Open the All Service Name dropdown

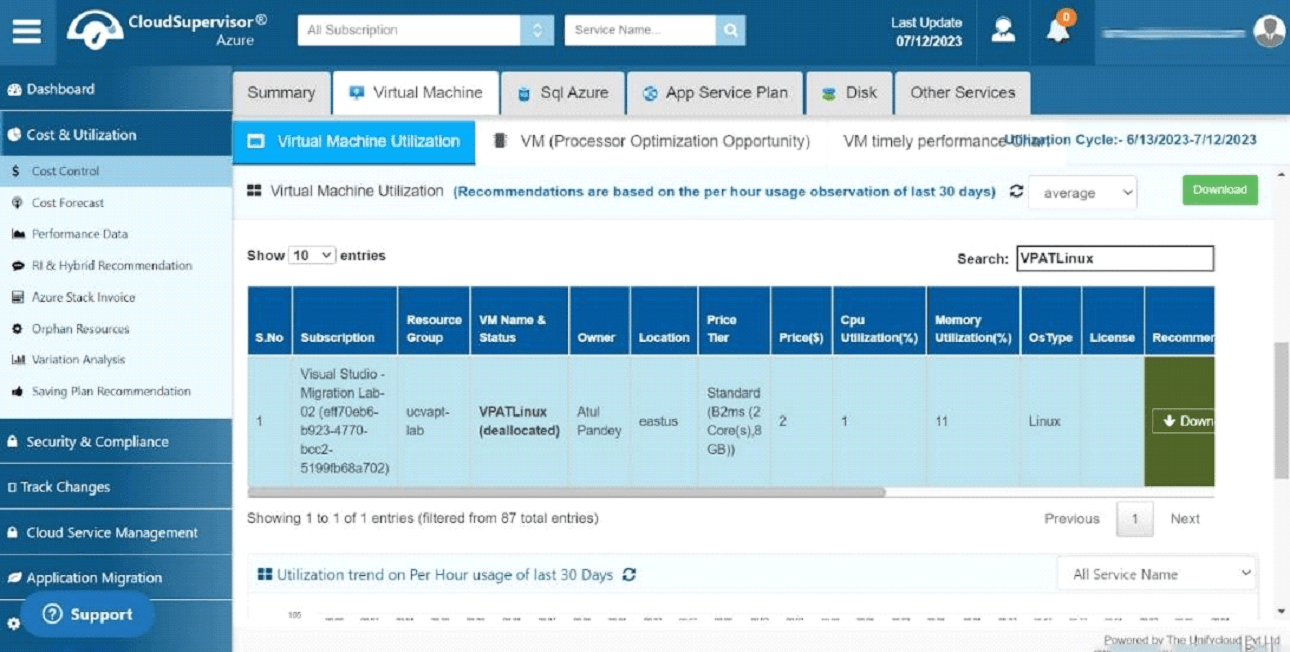pos(1157,574)
